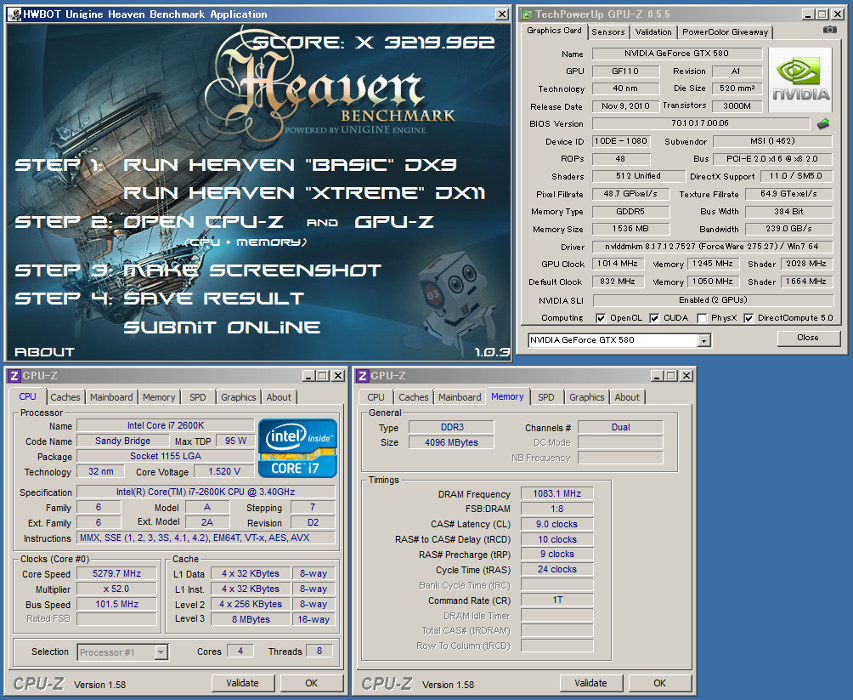Click the BIOS save chip icon in GPU-Z

(824, 123)
